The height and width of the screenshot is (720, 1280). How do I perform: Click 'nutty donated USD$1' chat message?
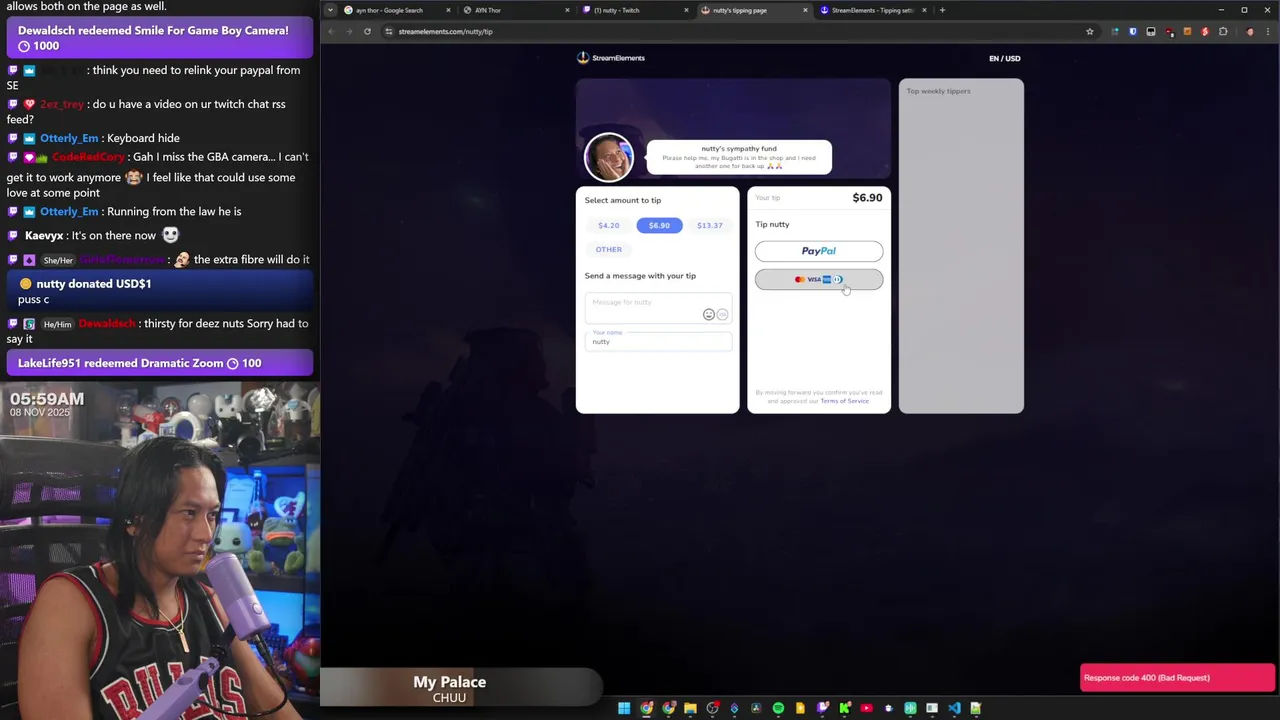(x=160, y=291)
